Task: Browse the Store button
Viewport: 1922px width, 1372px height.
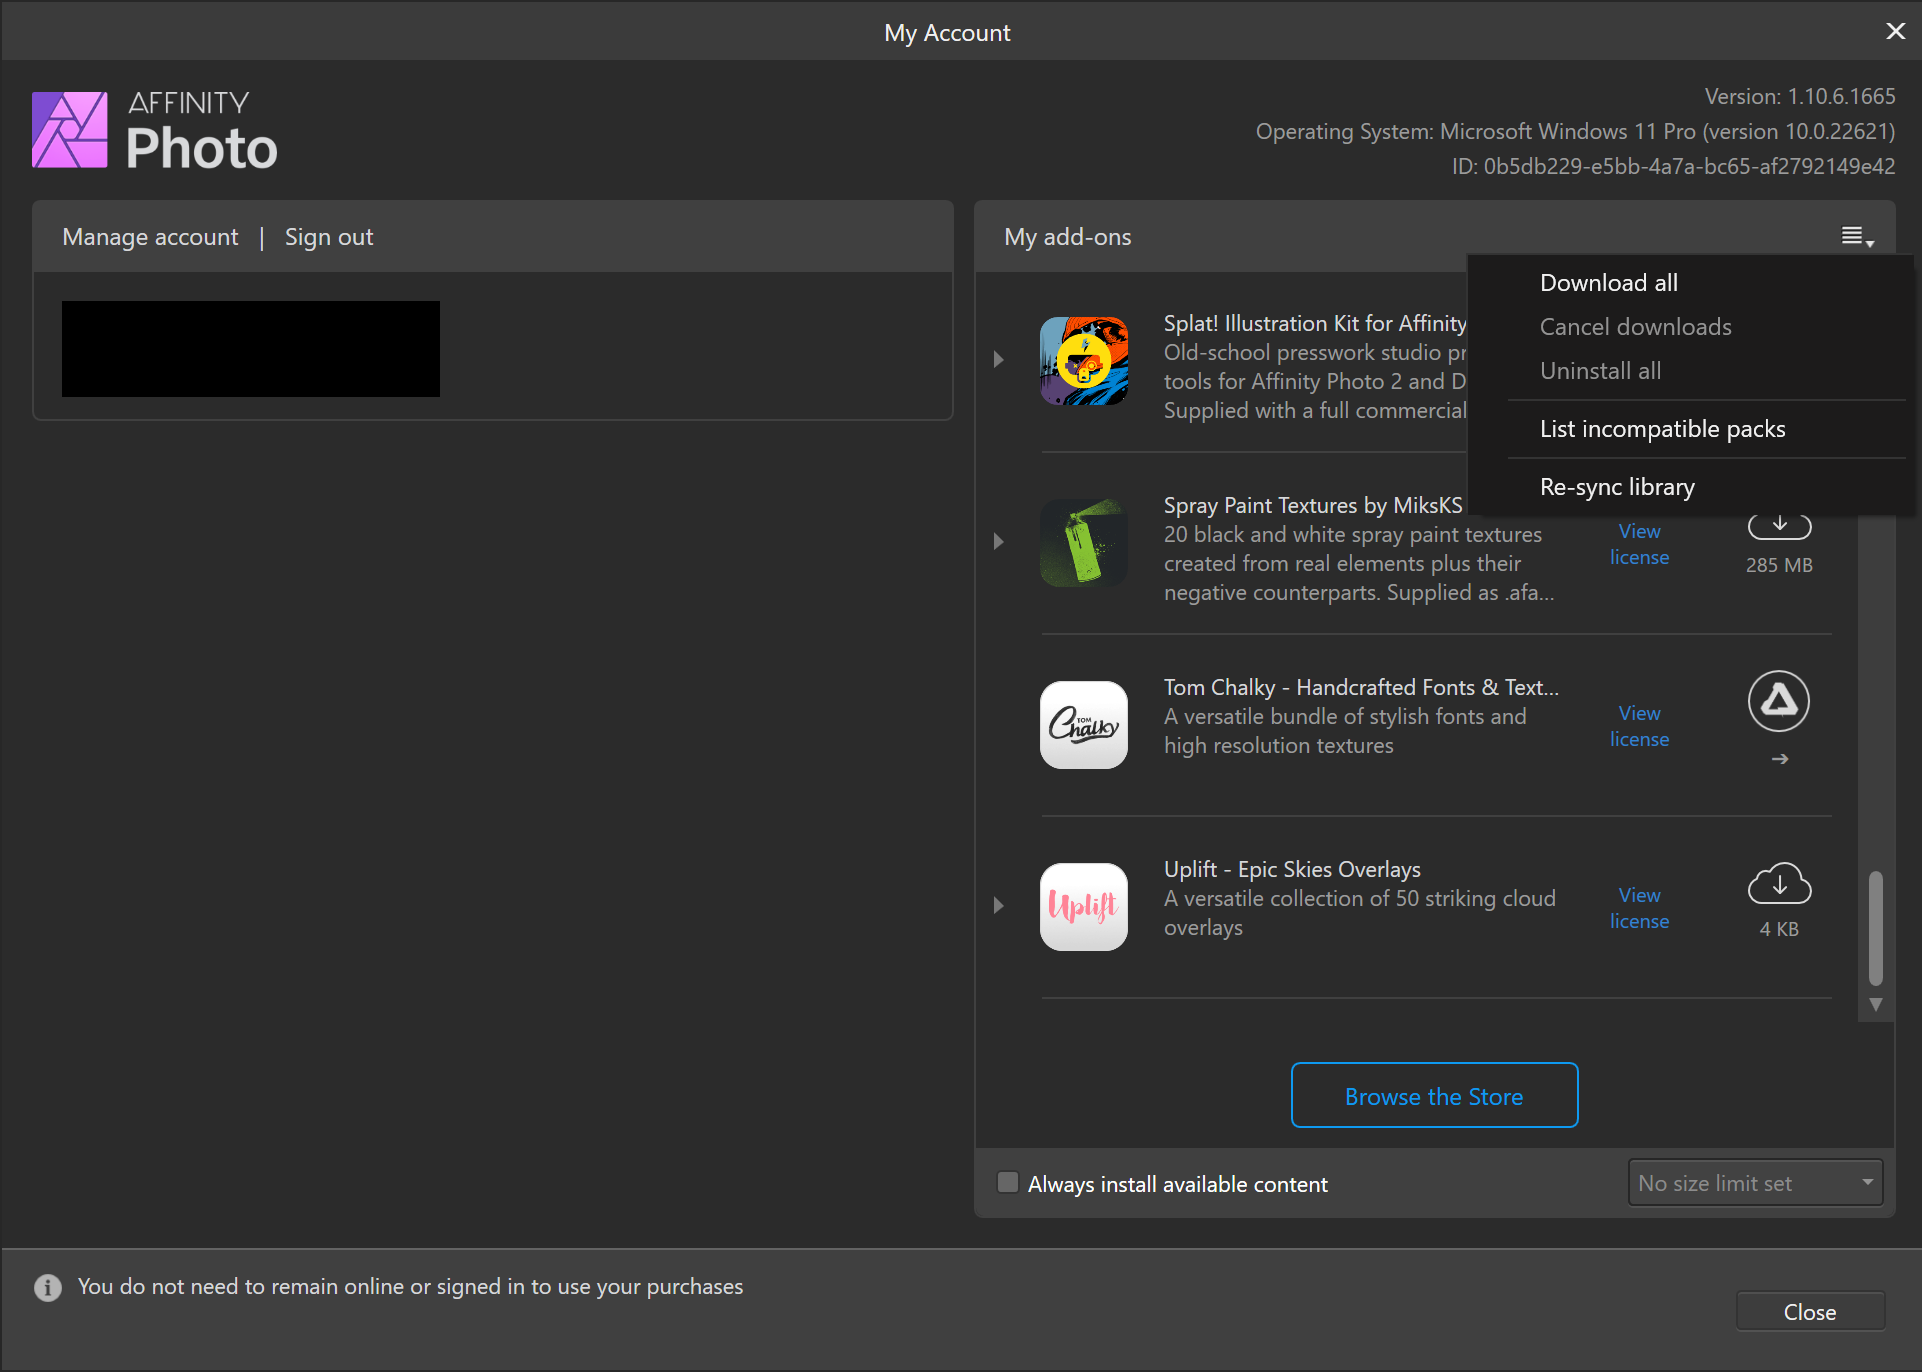Action: tap(1434, 1097)
